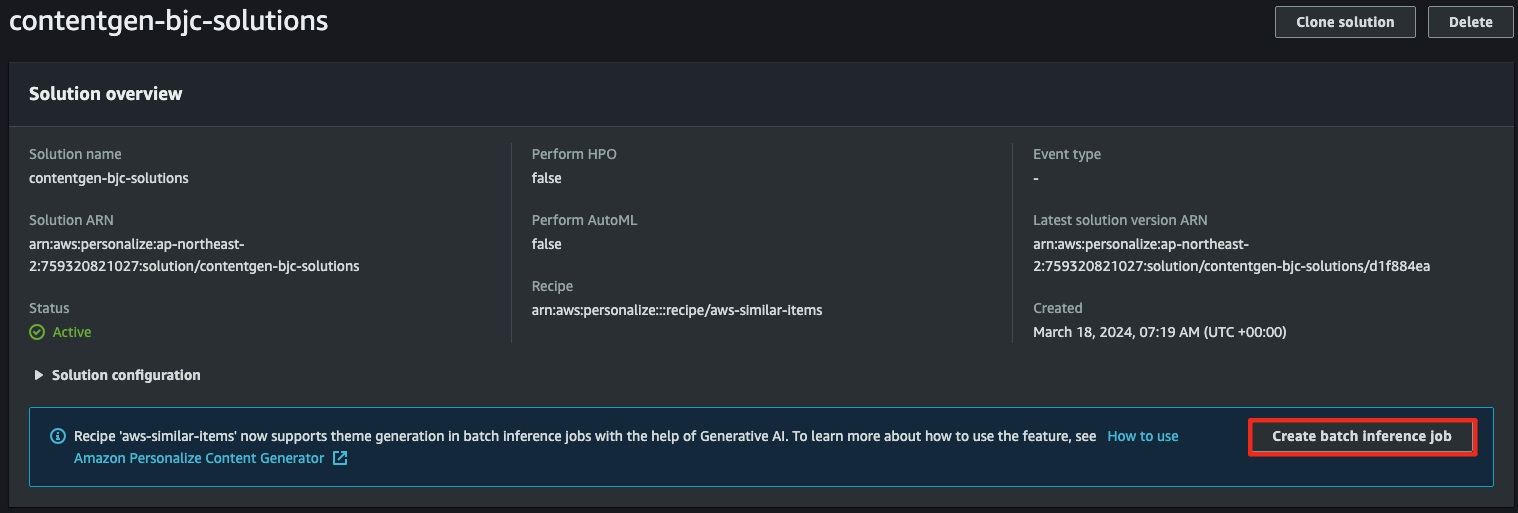1518x513 pixels.
Task: Click the Clone solution button
Action: point(1345,22)
